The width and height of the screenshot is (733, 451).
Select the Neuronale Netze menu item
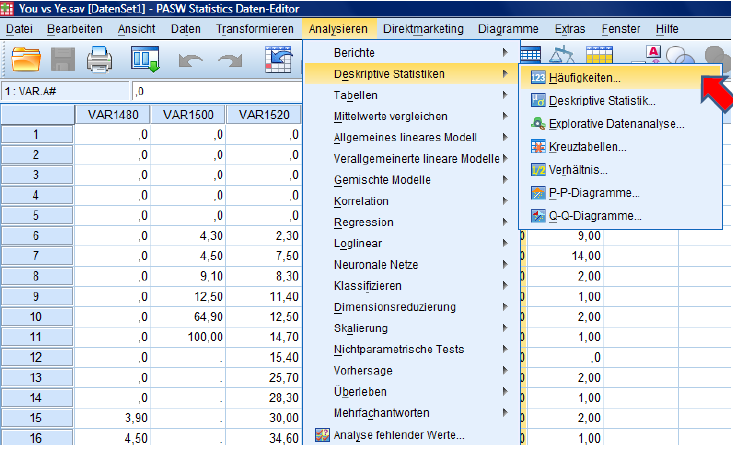pos(411,265)
